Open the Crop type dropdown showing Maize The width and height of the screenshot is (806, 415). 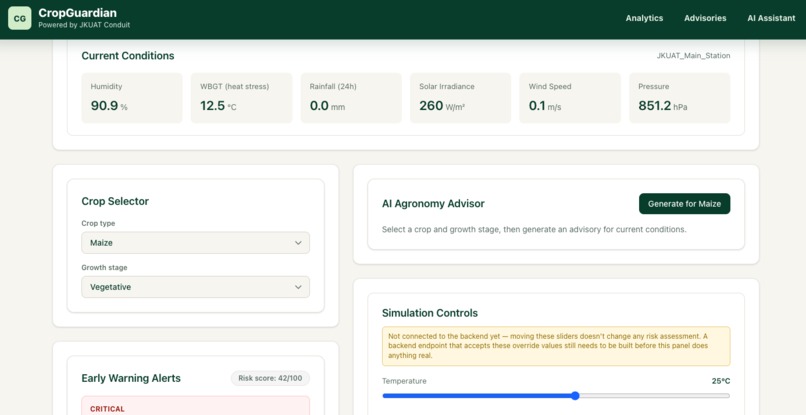[x=195, y=243]
